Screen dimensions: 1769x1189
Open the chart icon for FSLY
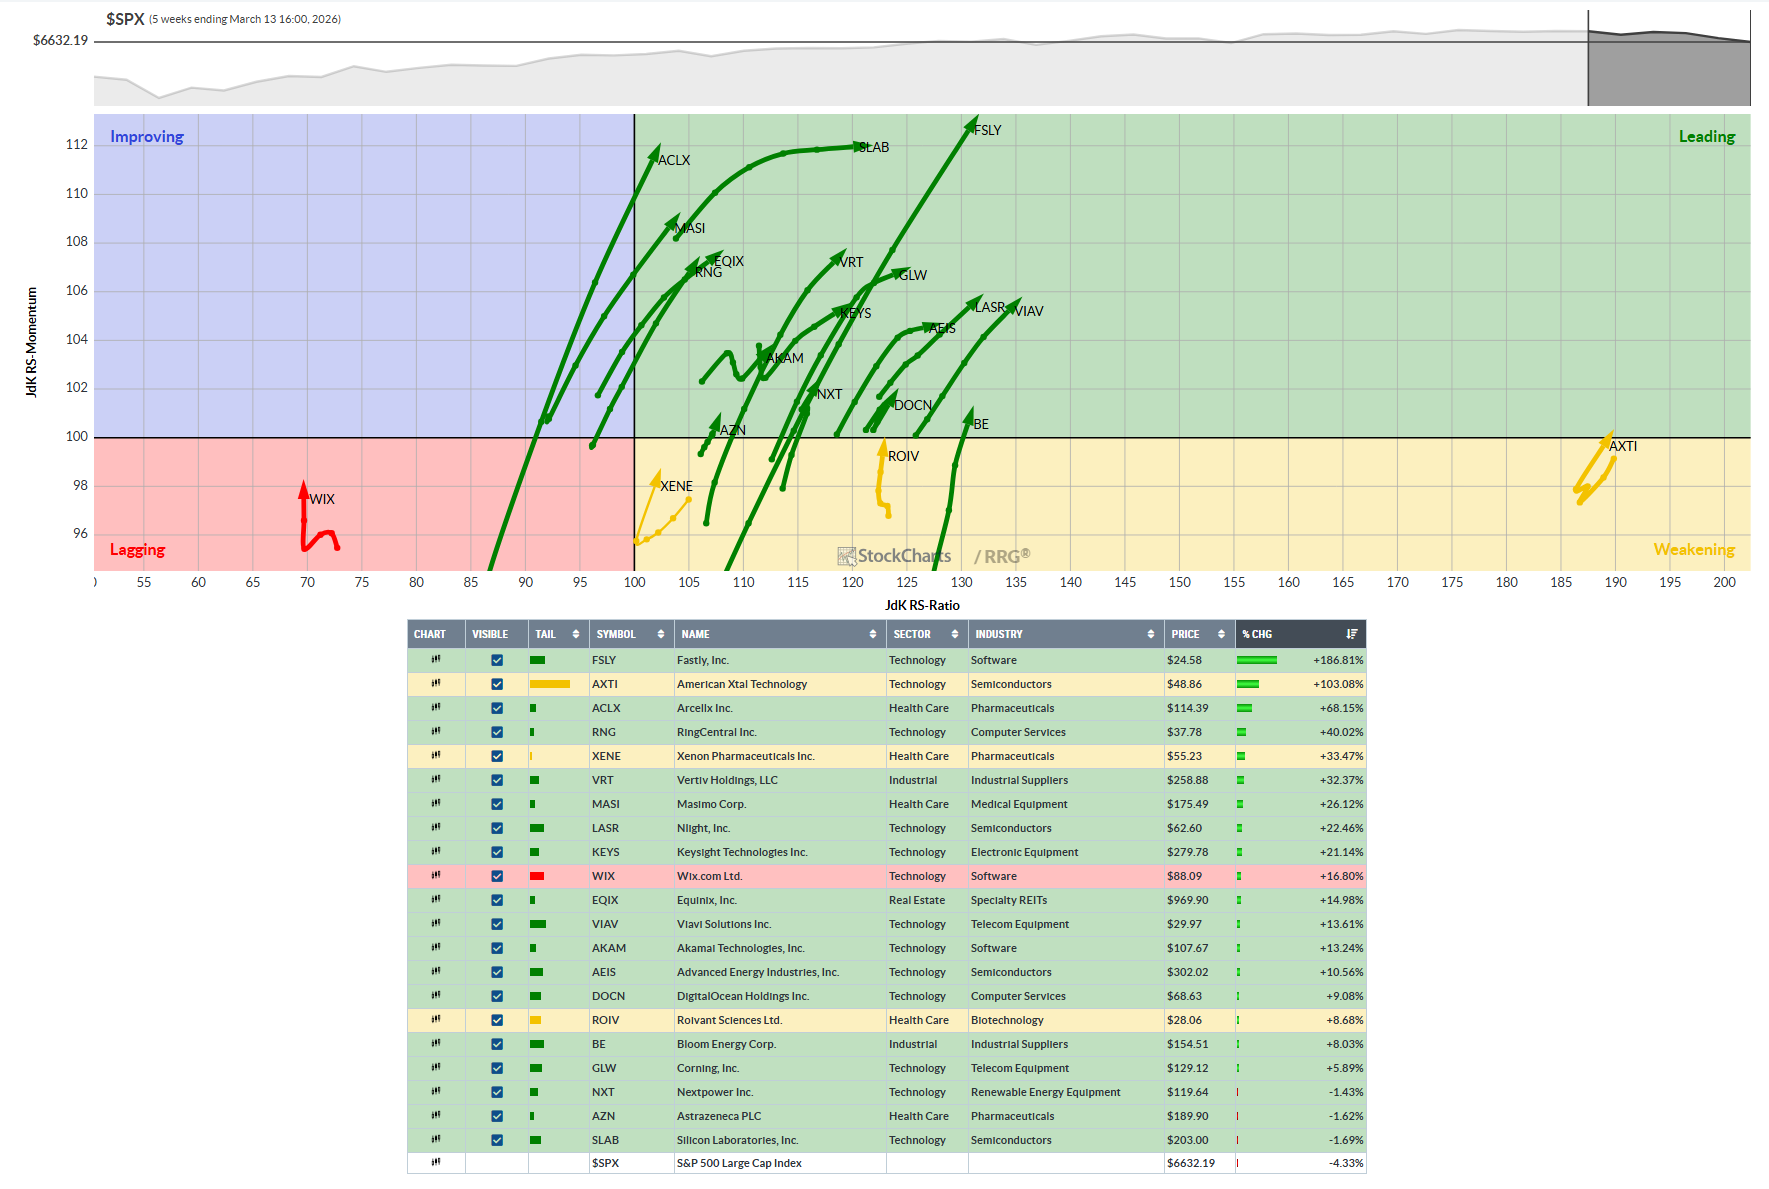point(436,660)
